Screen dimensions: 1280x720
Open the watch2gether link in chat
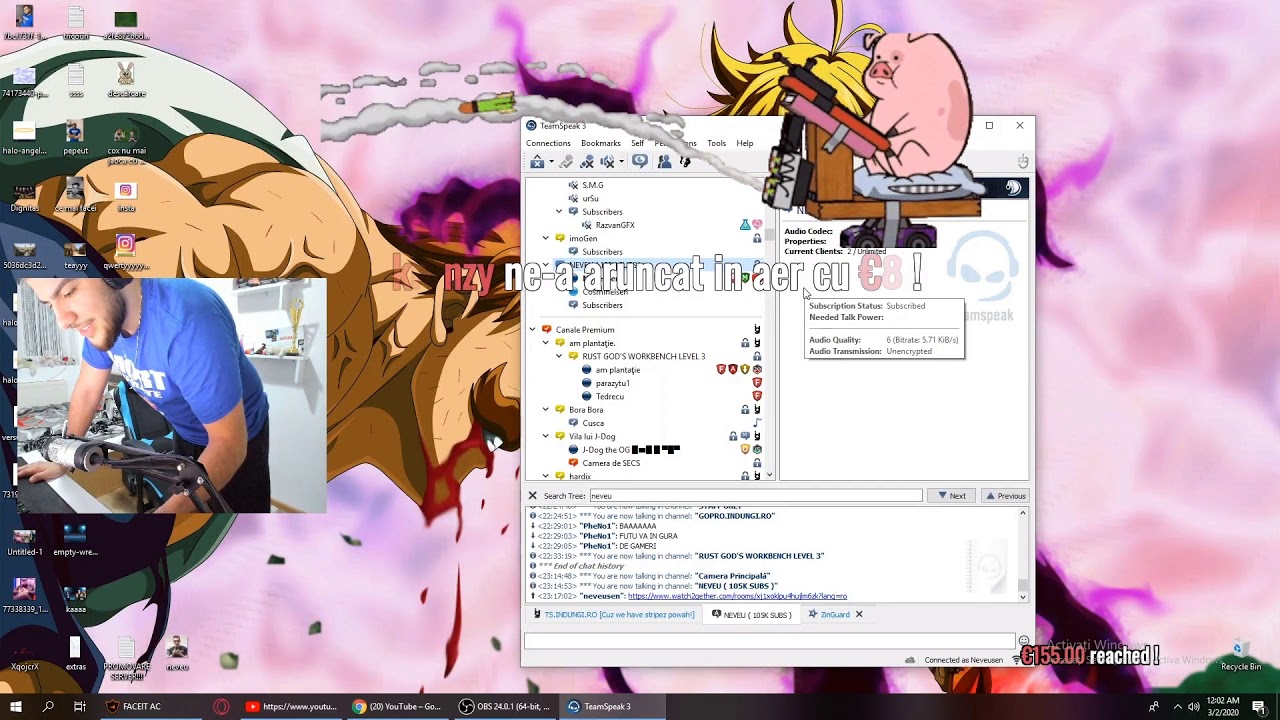pos(737,596)
